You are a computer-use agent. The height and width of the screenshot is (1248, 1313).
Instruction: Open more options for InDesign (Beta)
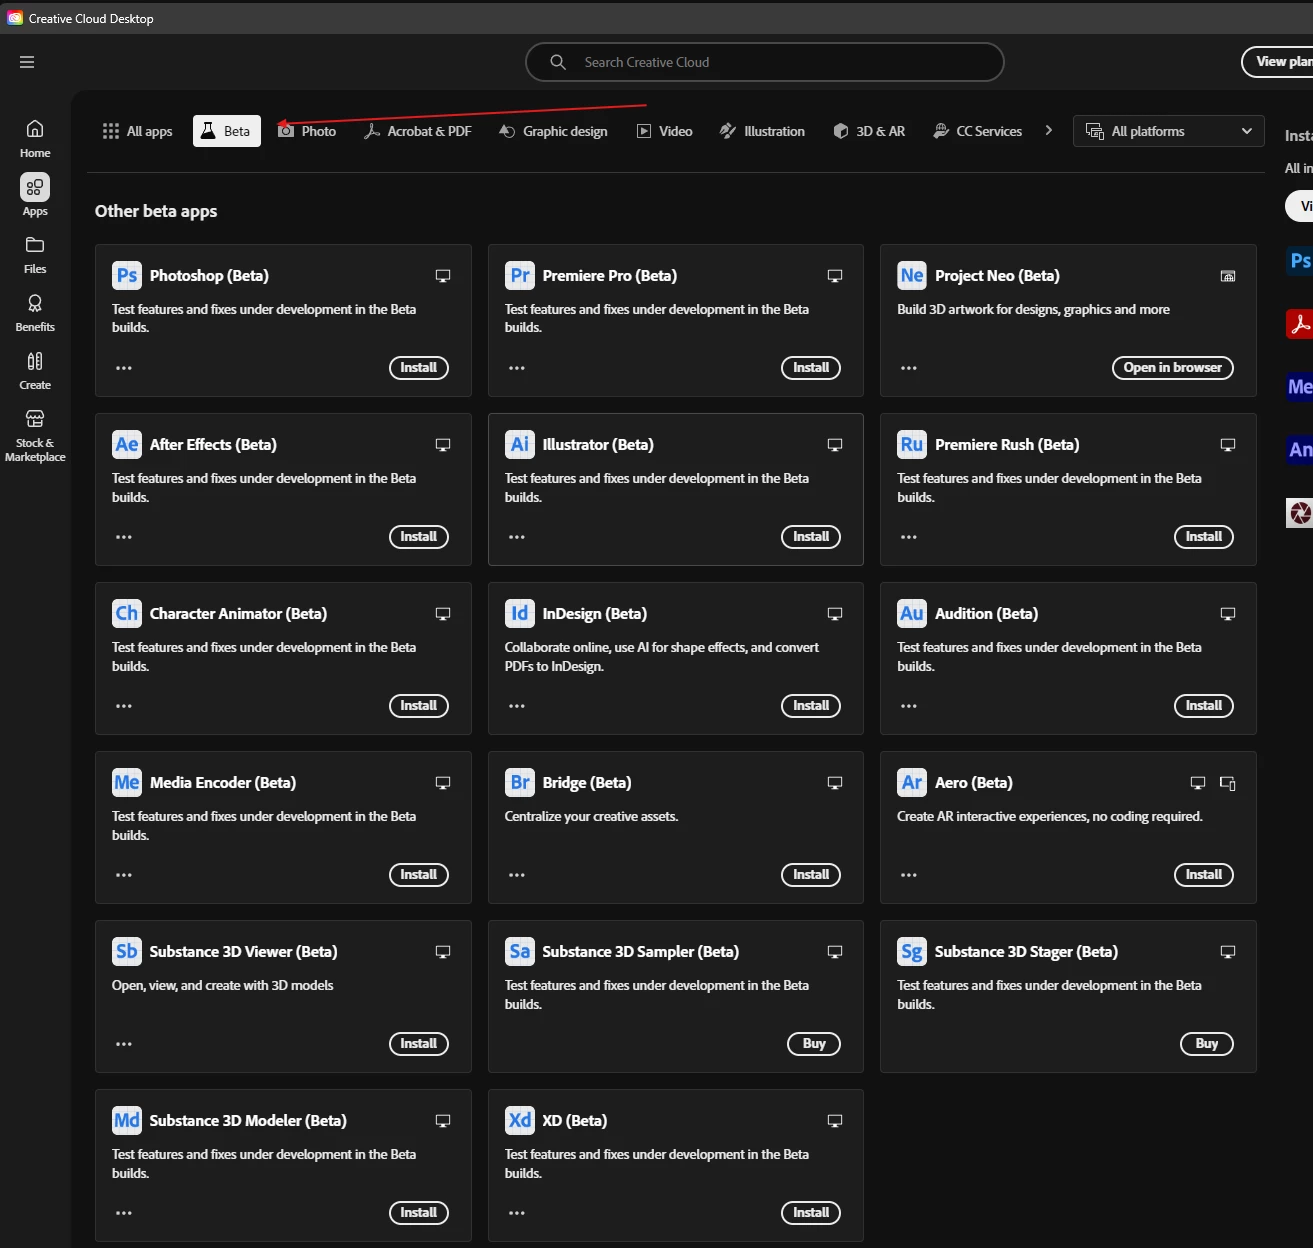click(517, 706)
